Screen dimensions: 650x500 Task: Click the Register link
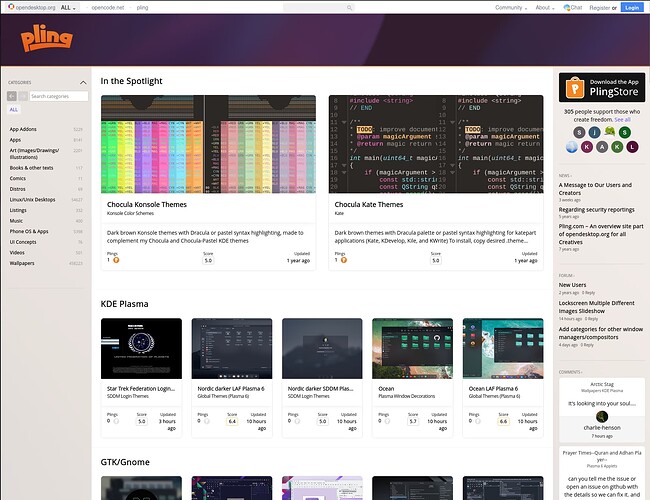(x=599, y=7)
